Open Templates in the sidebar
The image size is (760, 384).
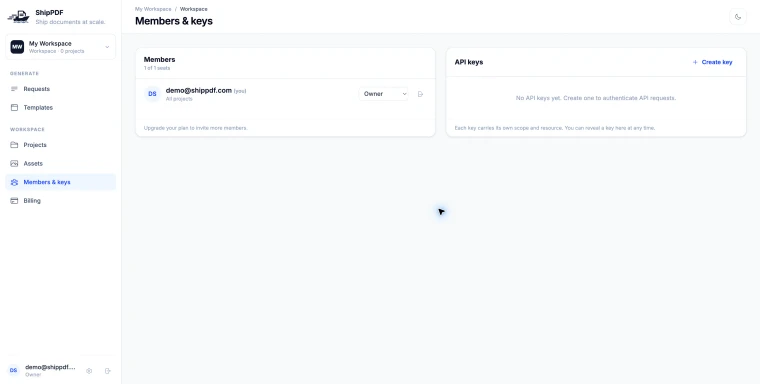click(x=61, y=108)
